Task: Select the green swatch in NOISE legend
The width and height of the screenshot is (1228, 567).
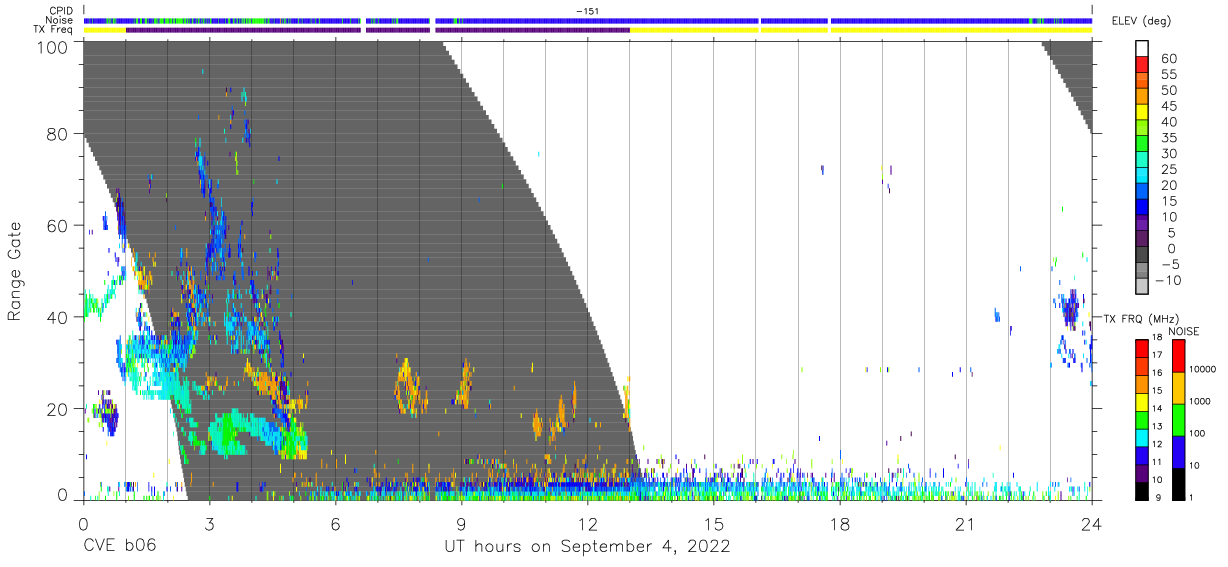Action: tap(1177, 419)
